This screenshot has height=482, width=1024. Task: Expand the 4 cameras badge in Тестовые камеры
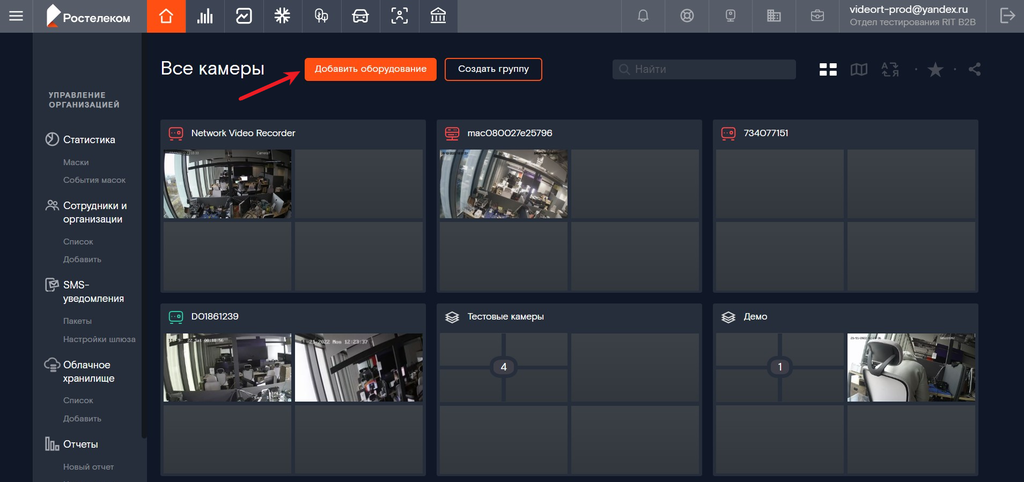pos(503,368)
